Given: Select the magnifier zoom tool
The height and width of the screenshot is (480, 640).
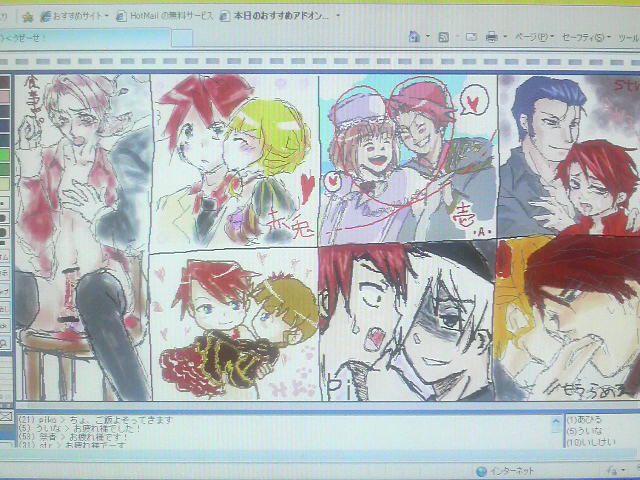Looking at the screenshot, I should 4,343.
